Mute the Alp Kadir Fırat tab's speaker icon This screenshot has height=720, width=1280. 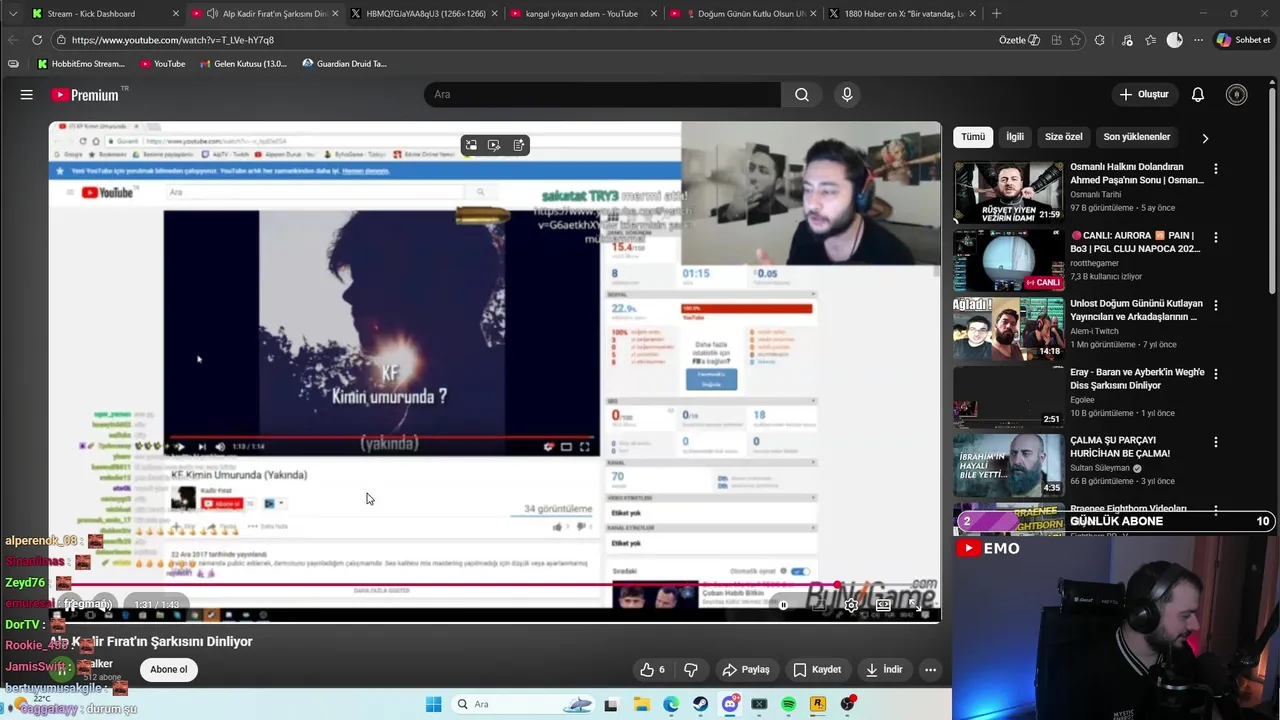tap(212, 14)
